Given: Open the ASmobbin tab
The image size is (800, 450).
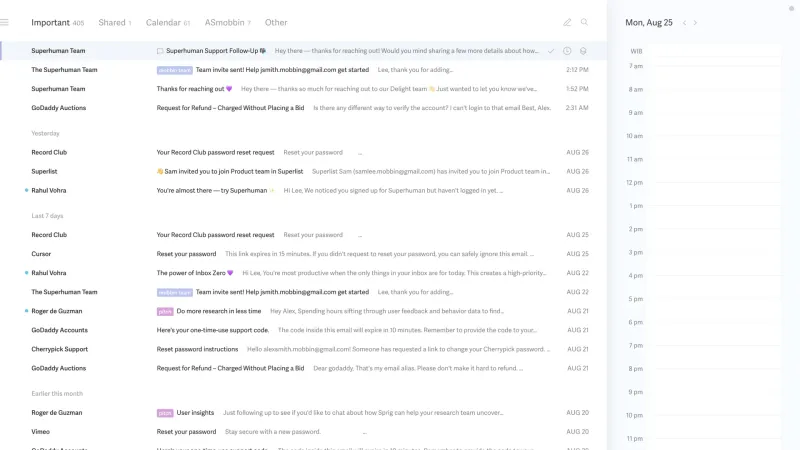Looking at the screenshot, I should point(228,22).
